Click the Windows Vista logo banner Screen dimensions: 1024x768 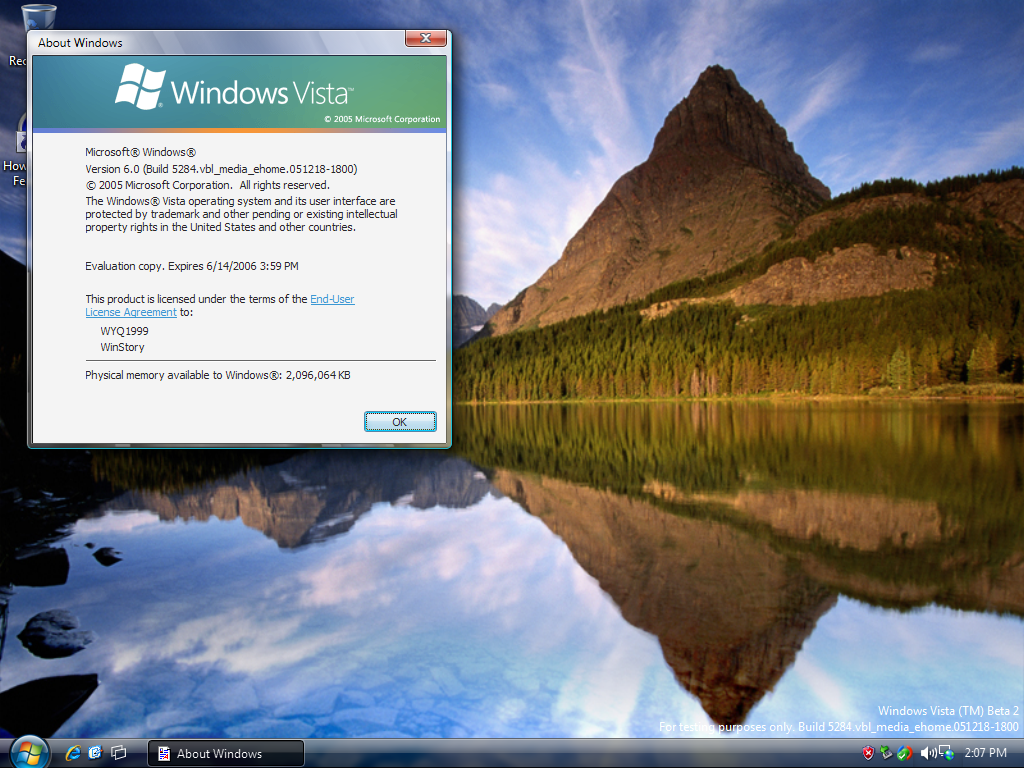239,93
